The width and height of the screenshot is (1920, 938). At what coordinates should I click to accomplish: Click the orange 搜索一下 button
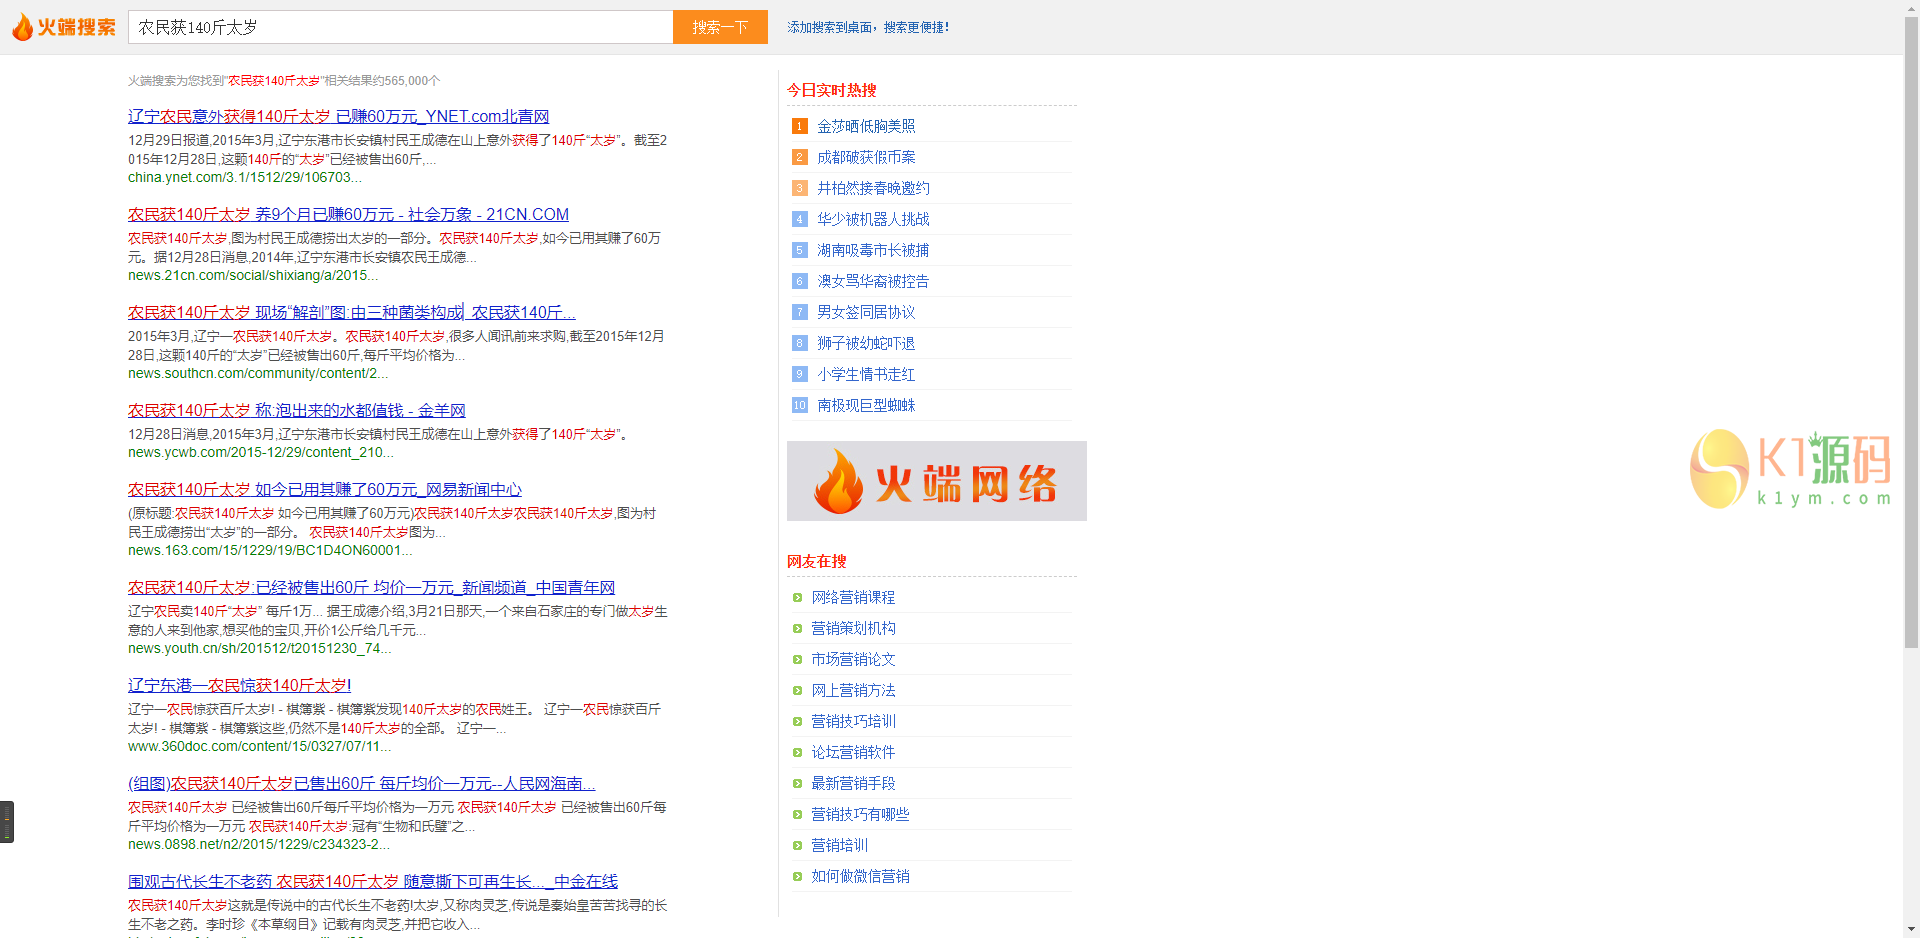(720, 27)
